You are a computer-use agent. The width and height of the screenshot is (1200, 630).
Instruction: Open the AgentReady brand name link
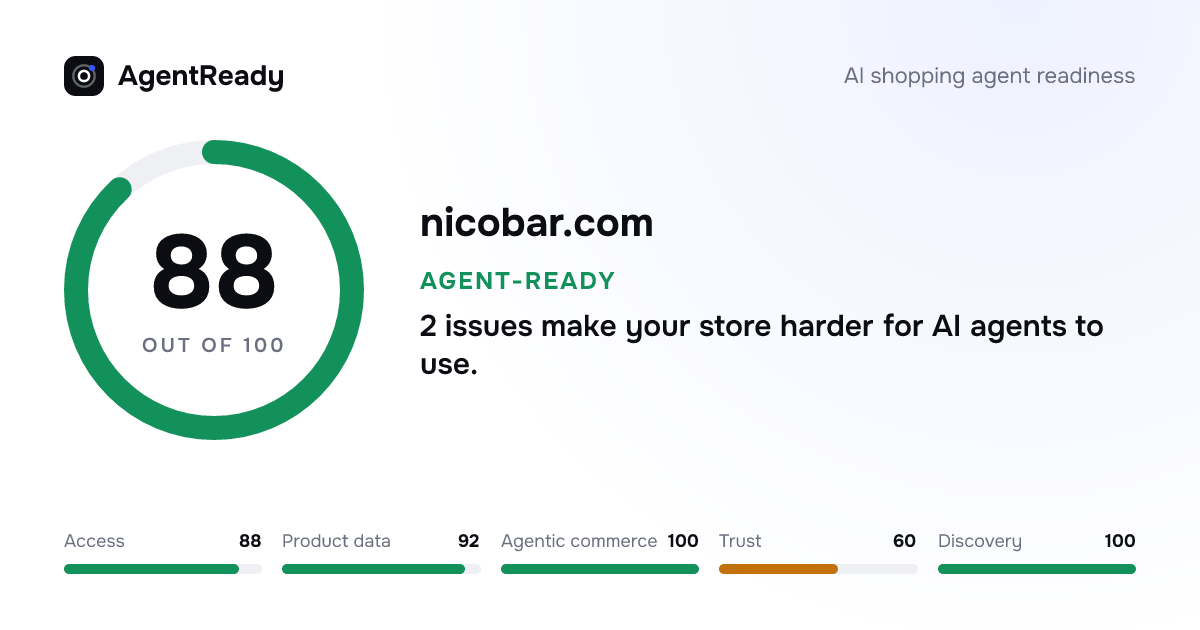tap(201, 76)
